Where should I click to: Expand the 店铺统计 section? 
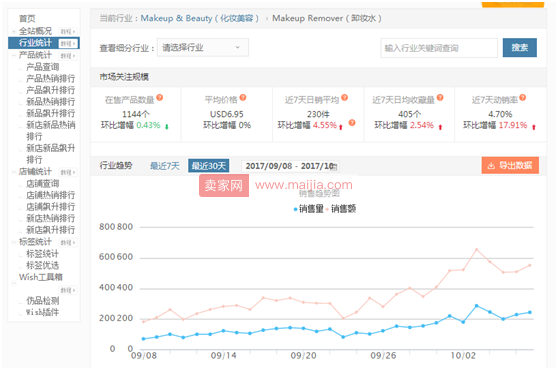click(35, 172)
